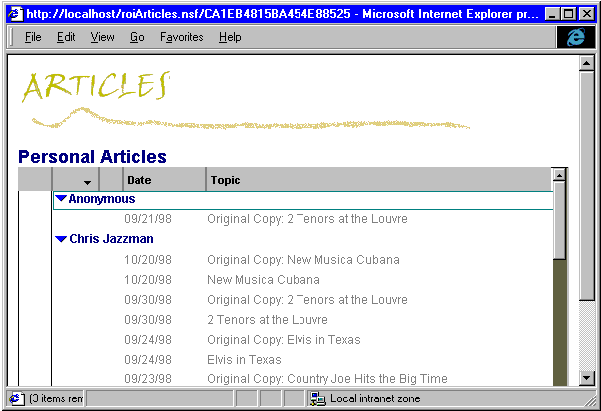Click the IE page icon in title bar
The width and height of the screenshot is (601, 411).
tap(13, 13)
